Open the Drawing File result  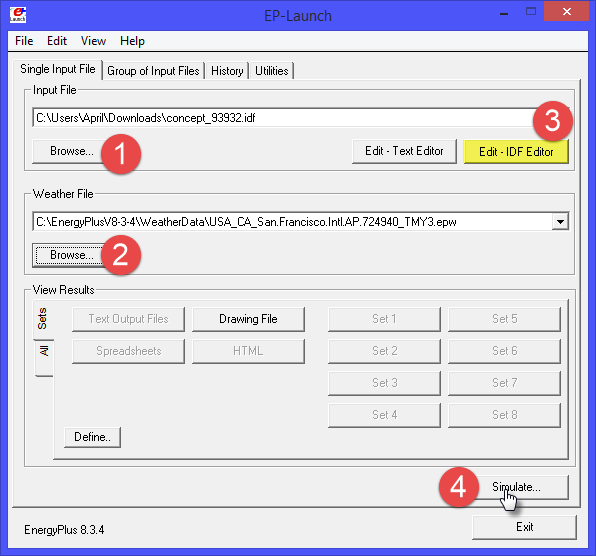tap(248, 319)
